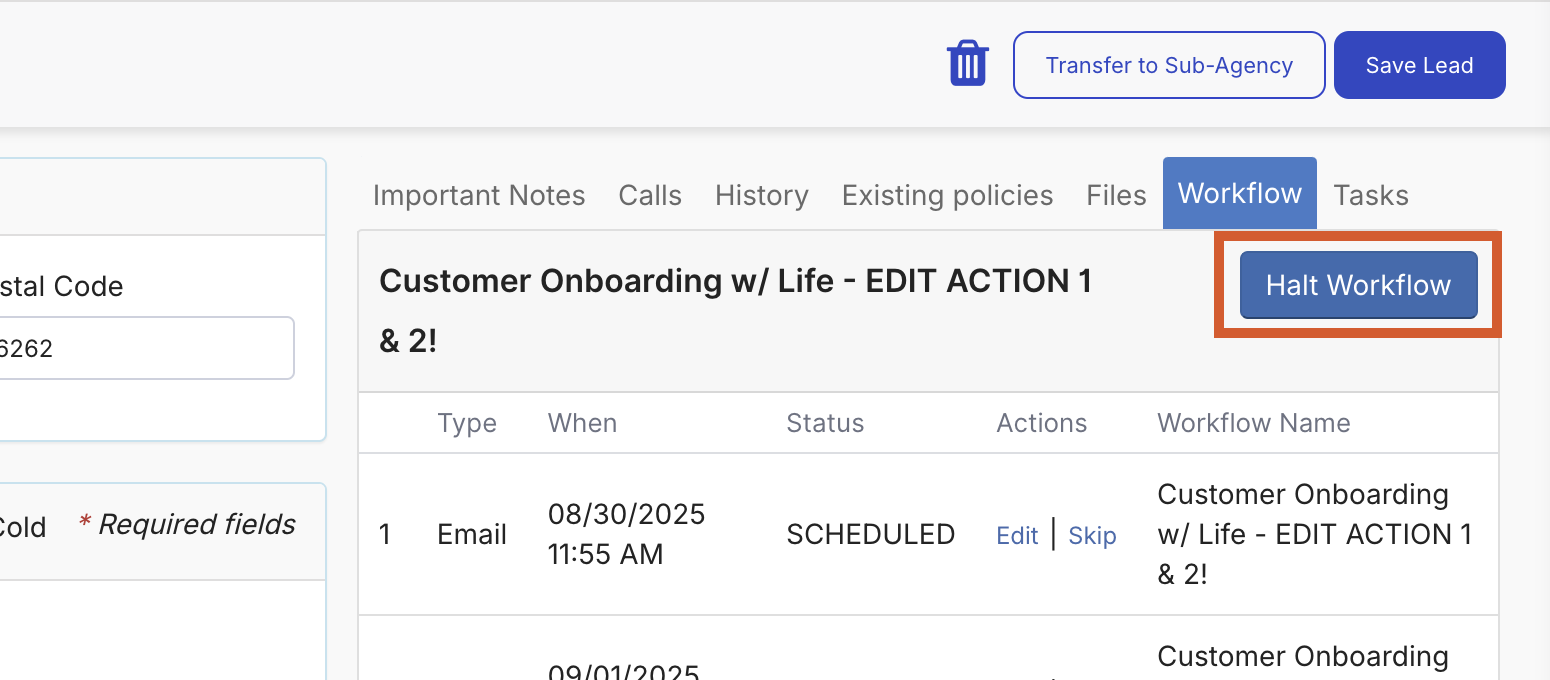
Task: Click the SCHEDULED status label
Action: click(870, 533)
